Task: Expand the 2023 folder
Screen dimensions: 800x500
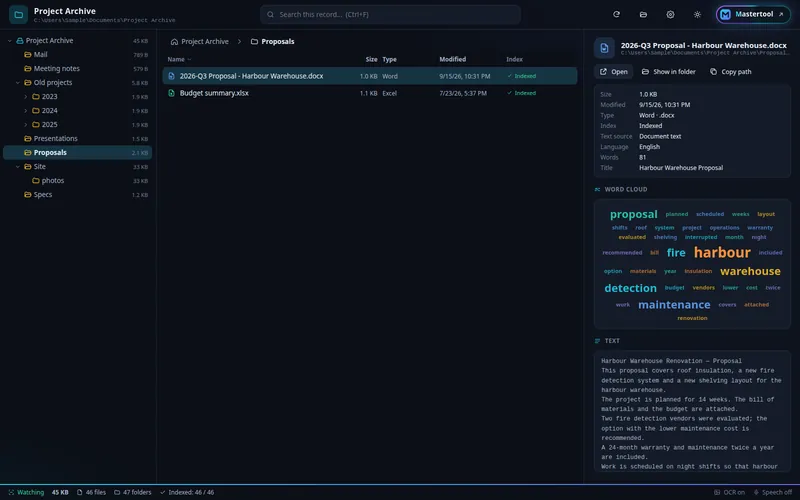Action: pos(26,96)
